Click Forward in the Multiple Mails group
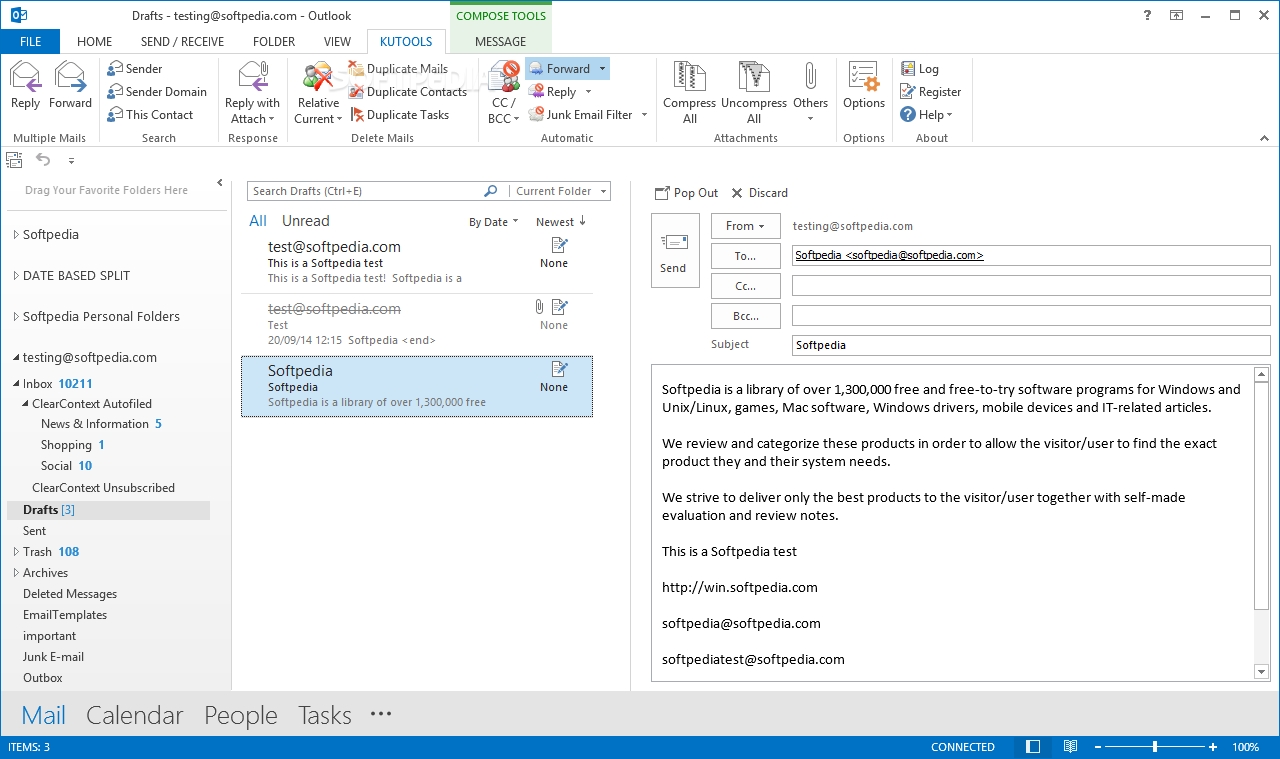 pos(70,86)
